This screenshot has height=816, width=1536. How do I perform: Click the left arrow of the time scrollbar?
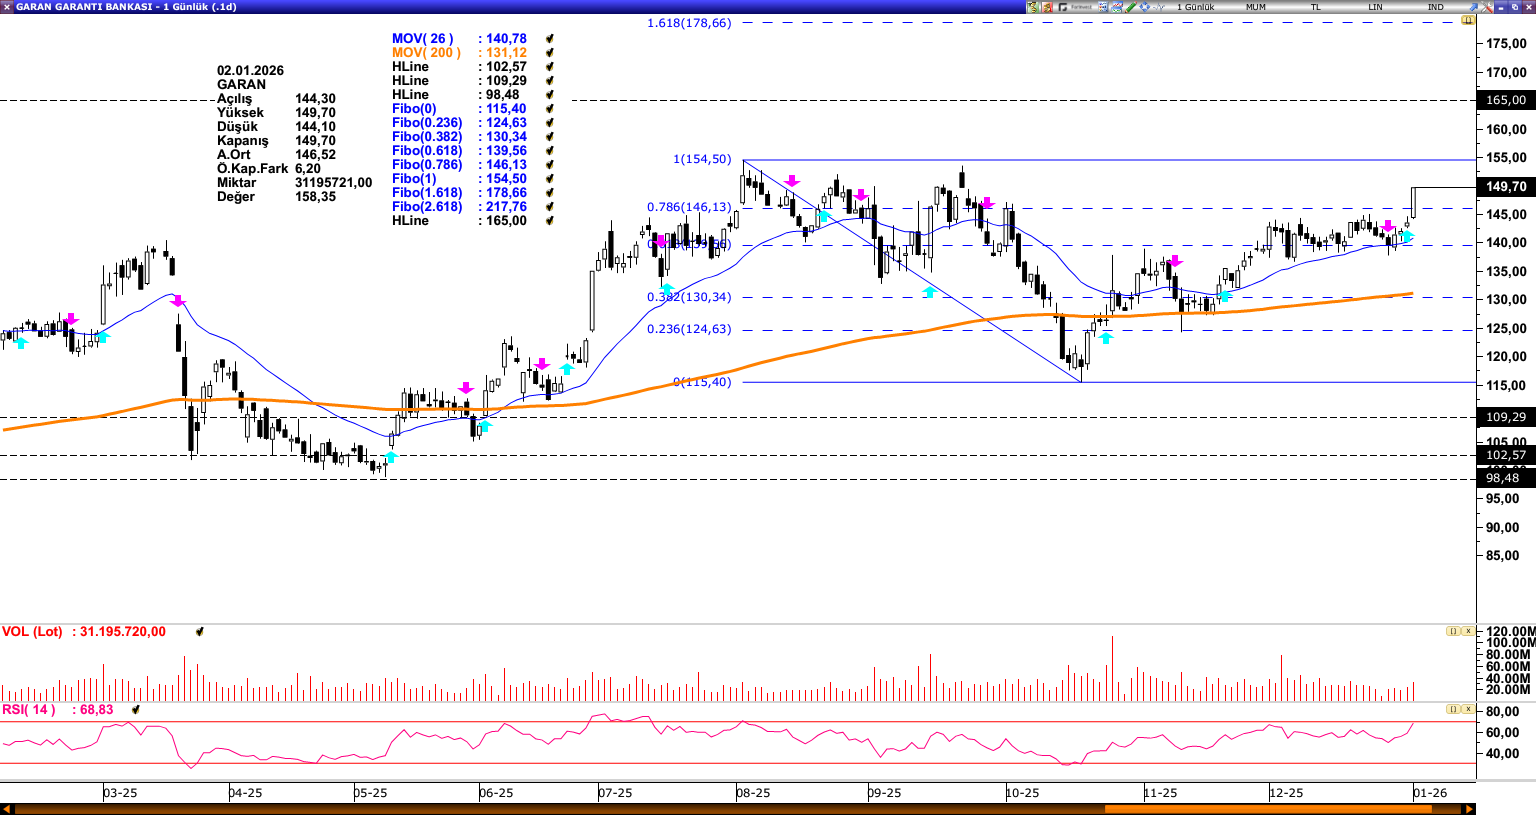click(x=7, y=809)
